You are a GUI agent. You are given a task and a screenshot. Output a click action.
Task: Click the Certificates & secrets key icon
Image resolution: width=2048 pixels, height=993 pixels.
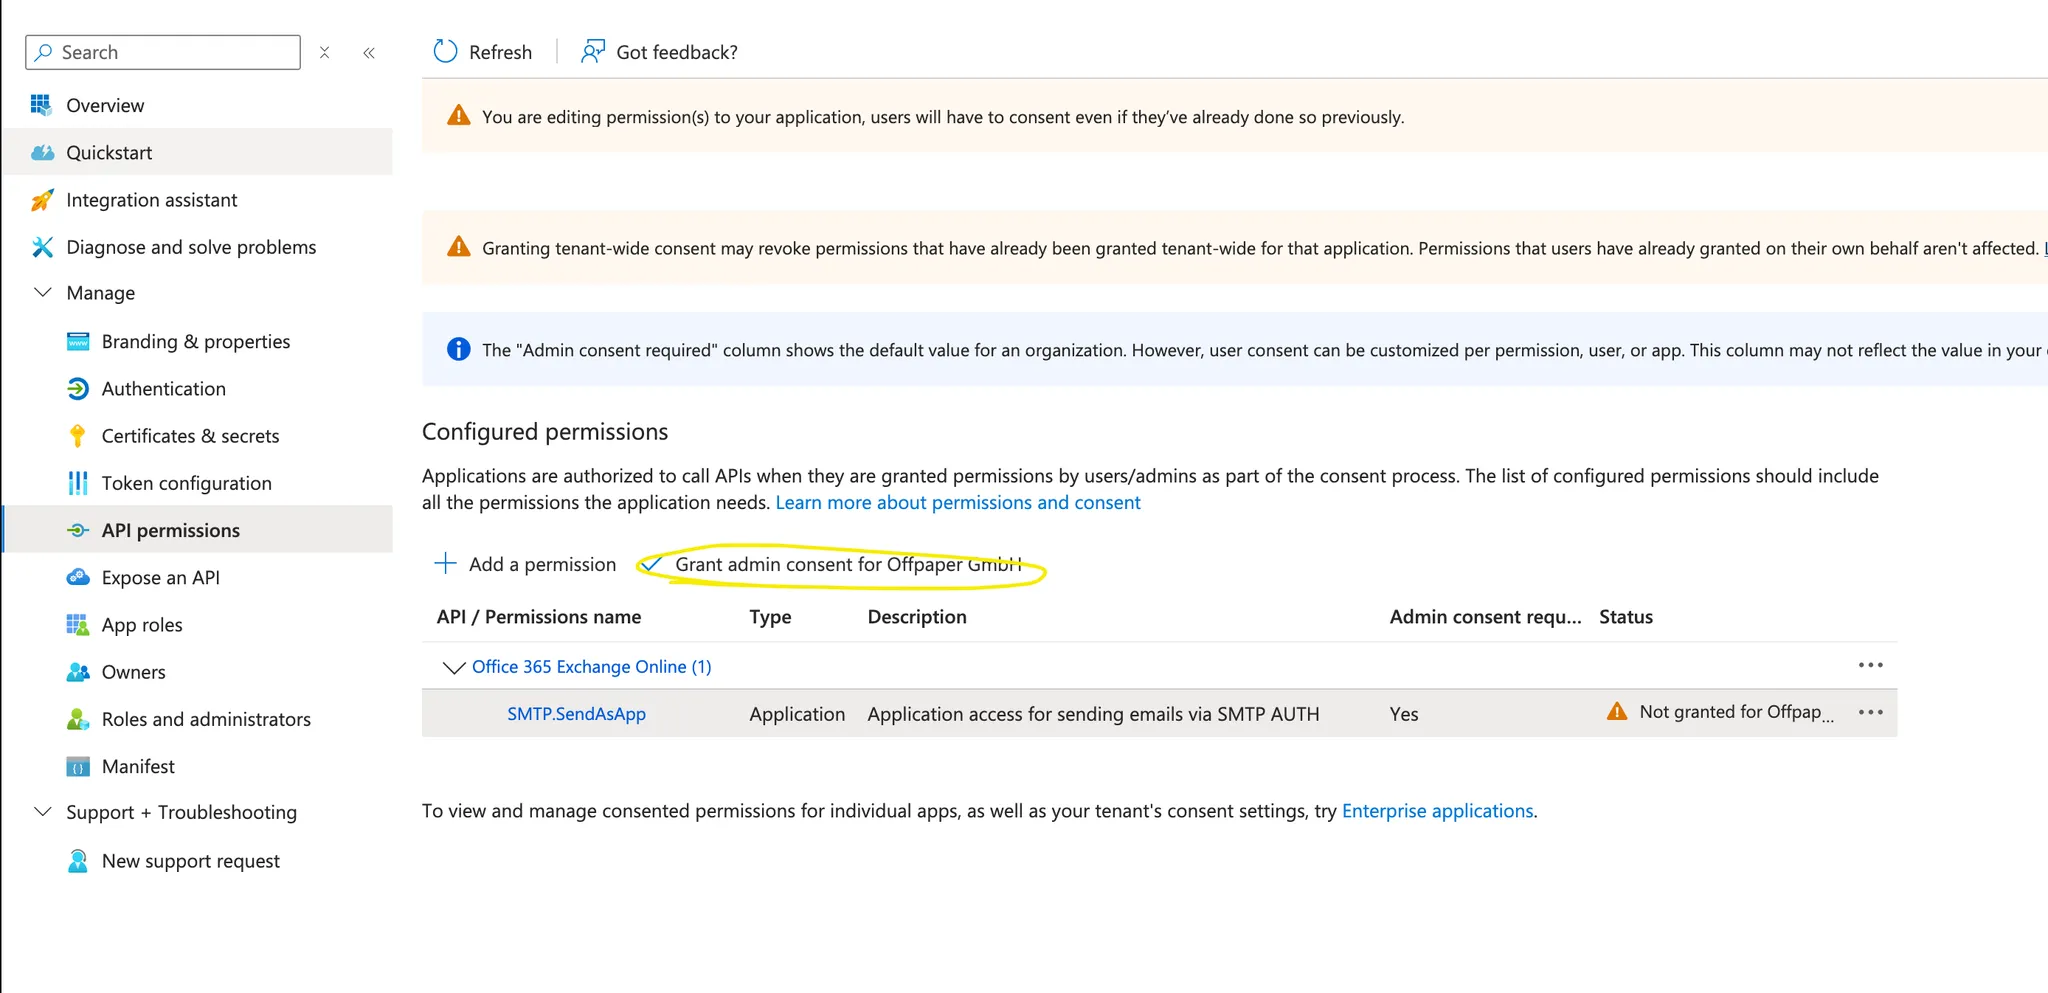[x=78, y=436]
